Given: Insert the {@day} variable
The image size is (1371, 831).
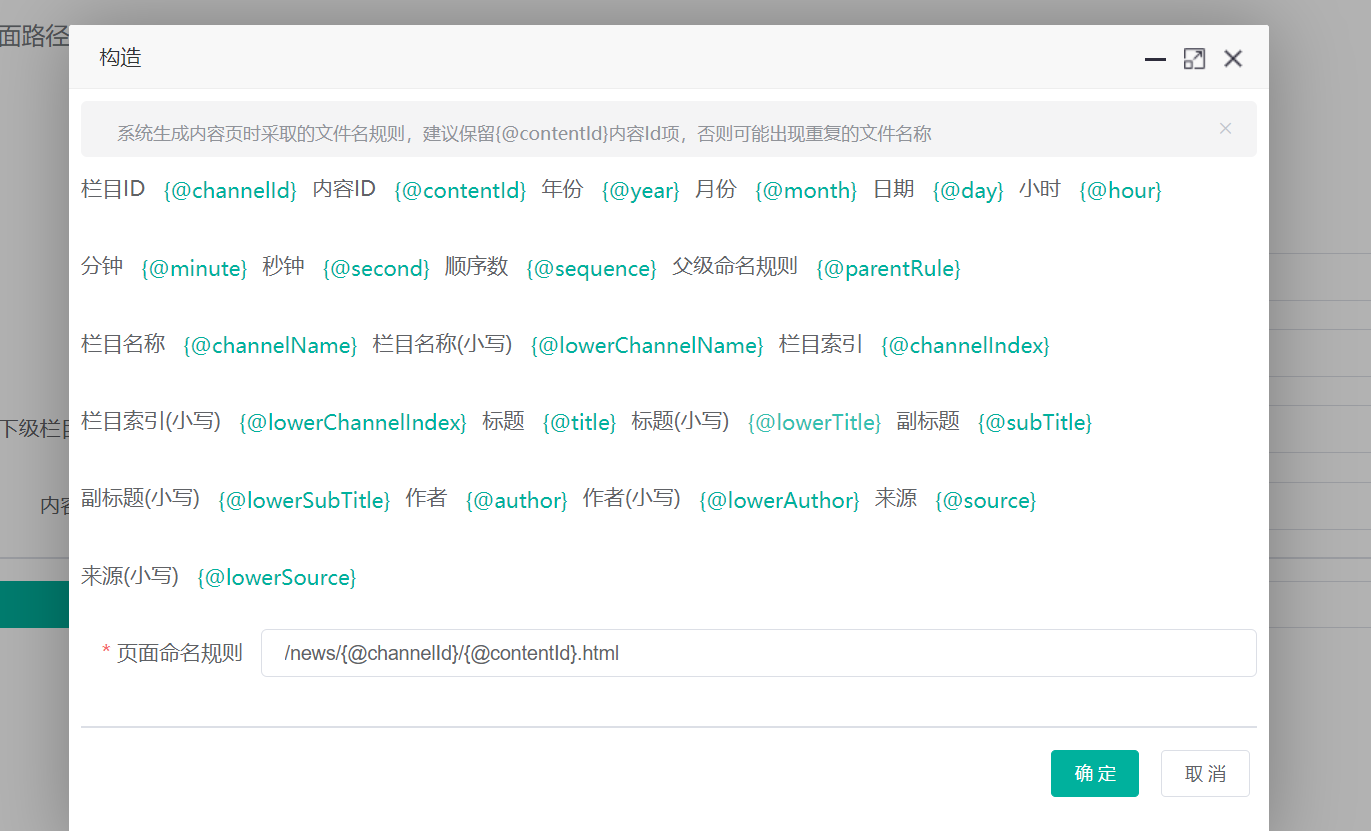Looking at the screenshot, I should tap(967, 191).
